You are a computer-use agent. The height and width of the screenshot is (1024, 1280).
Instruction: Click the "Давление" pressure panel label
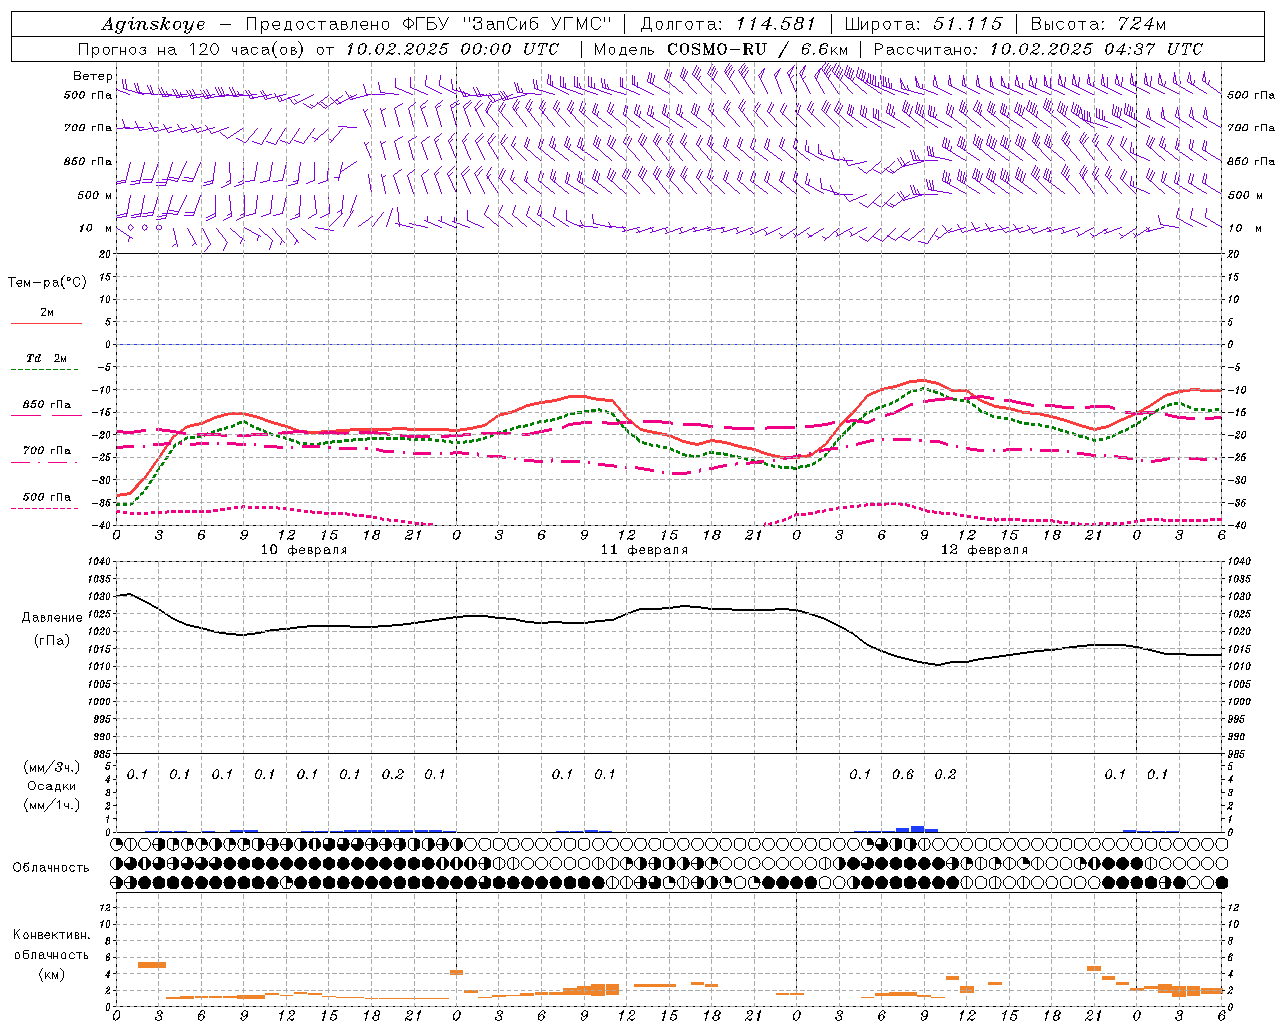coord(52,618)
